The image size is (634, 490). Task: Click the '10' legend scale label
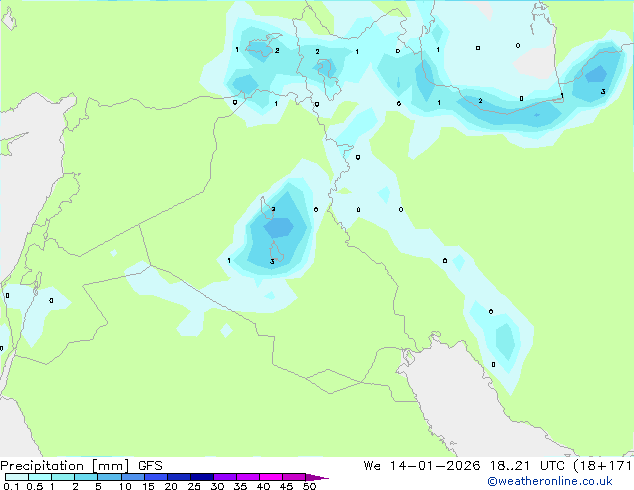(x=125, y=486)
